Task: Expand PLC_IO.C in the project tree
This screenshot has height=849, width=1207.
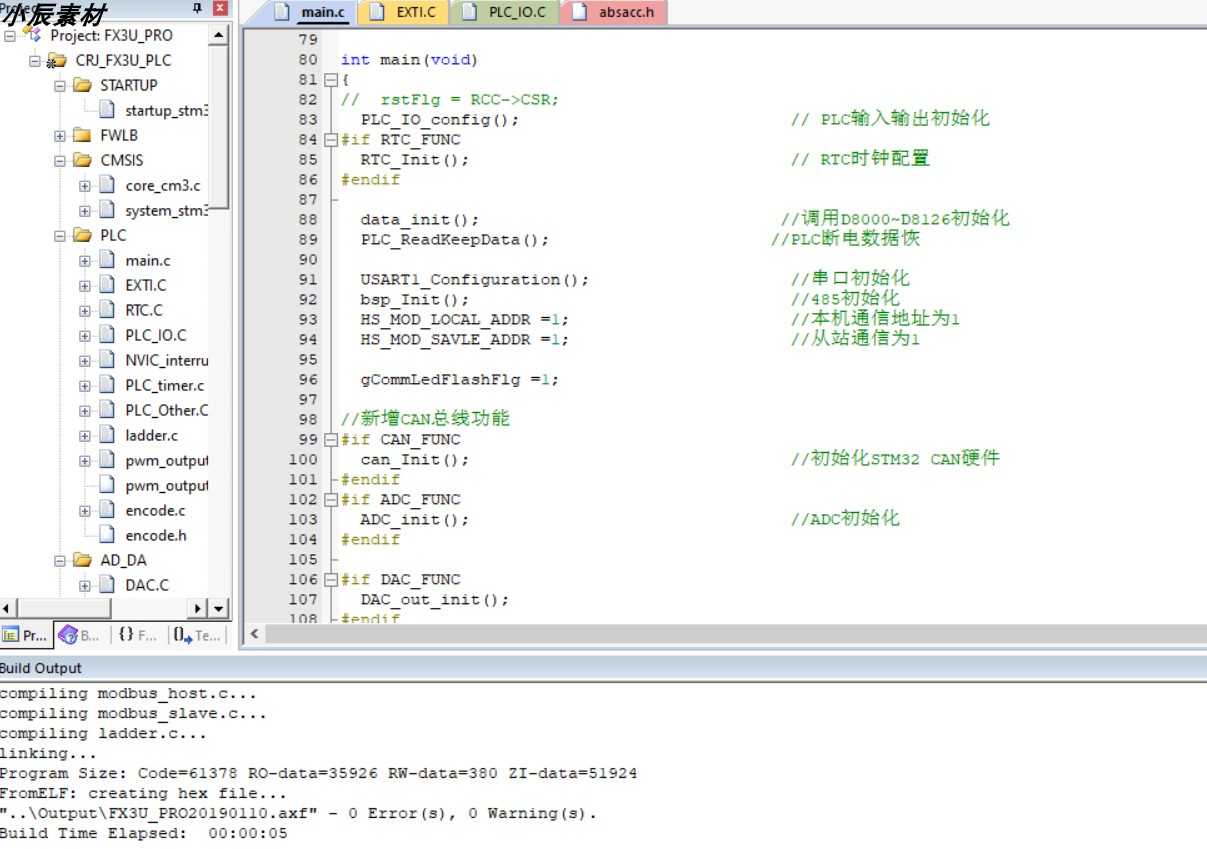Action: tap(85, 335)
